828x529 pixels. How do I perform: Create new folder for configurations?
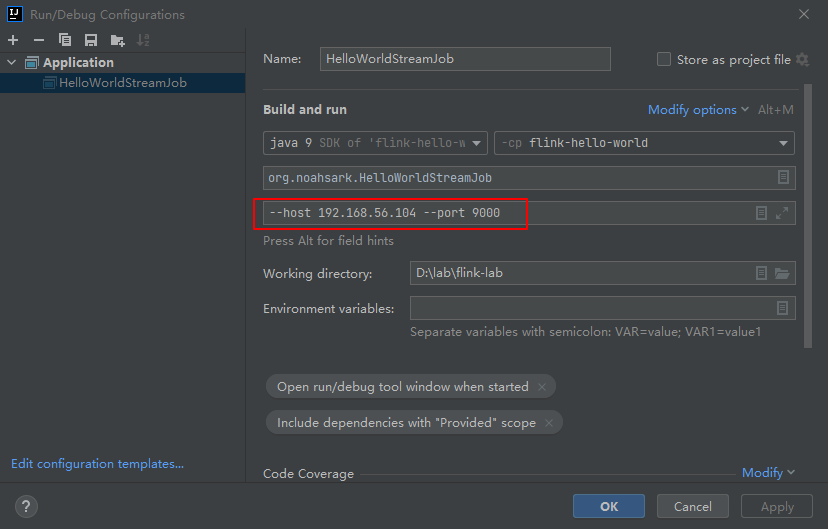coord(117,40)
